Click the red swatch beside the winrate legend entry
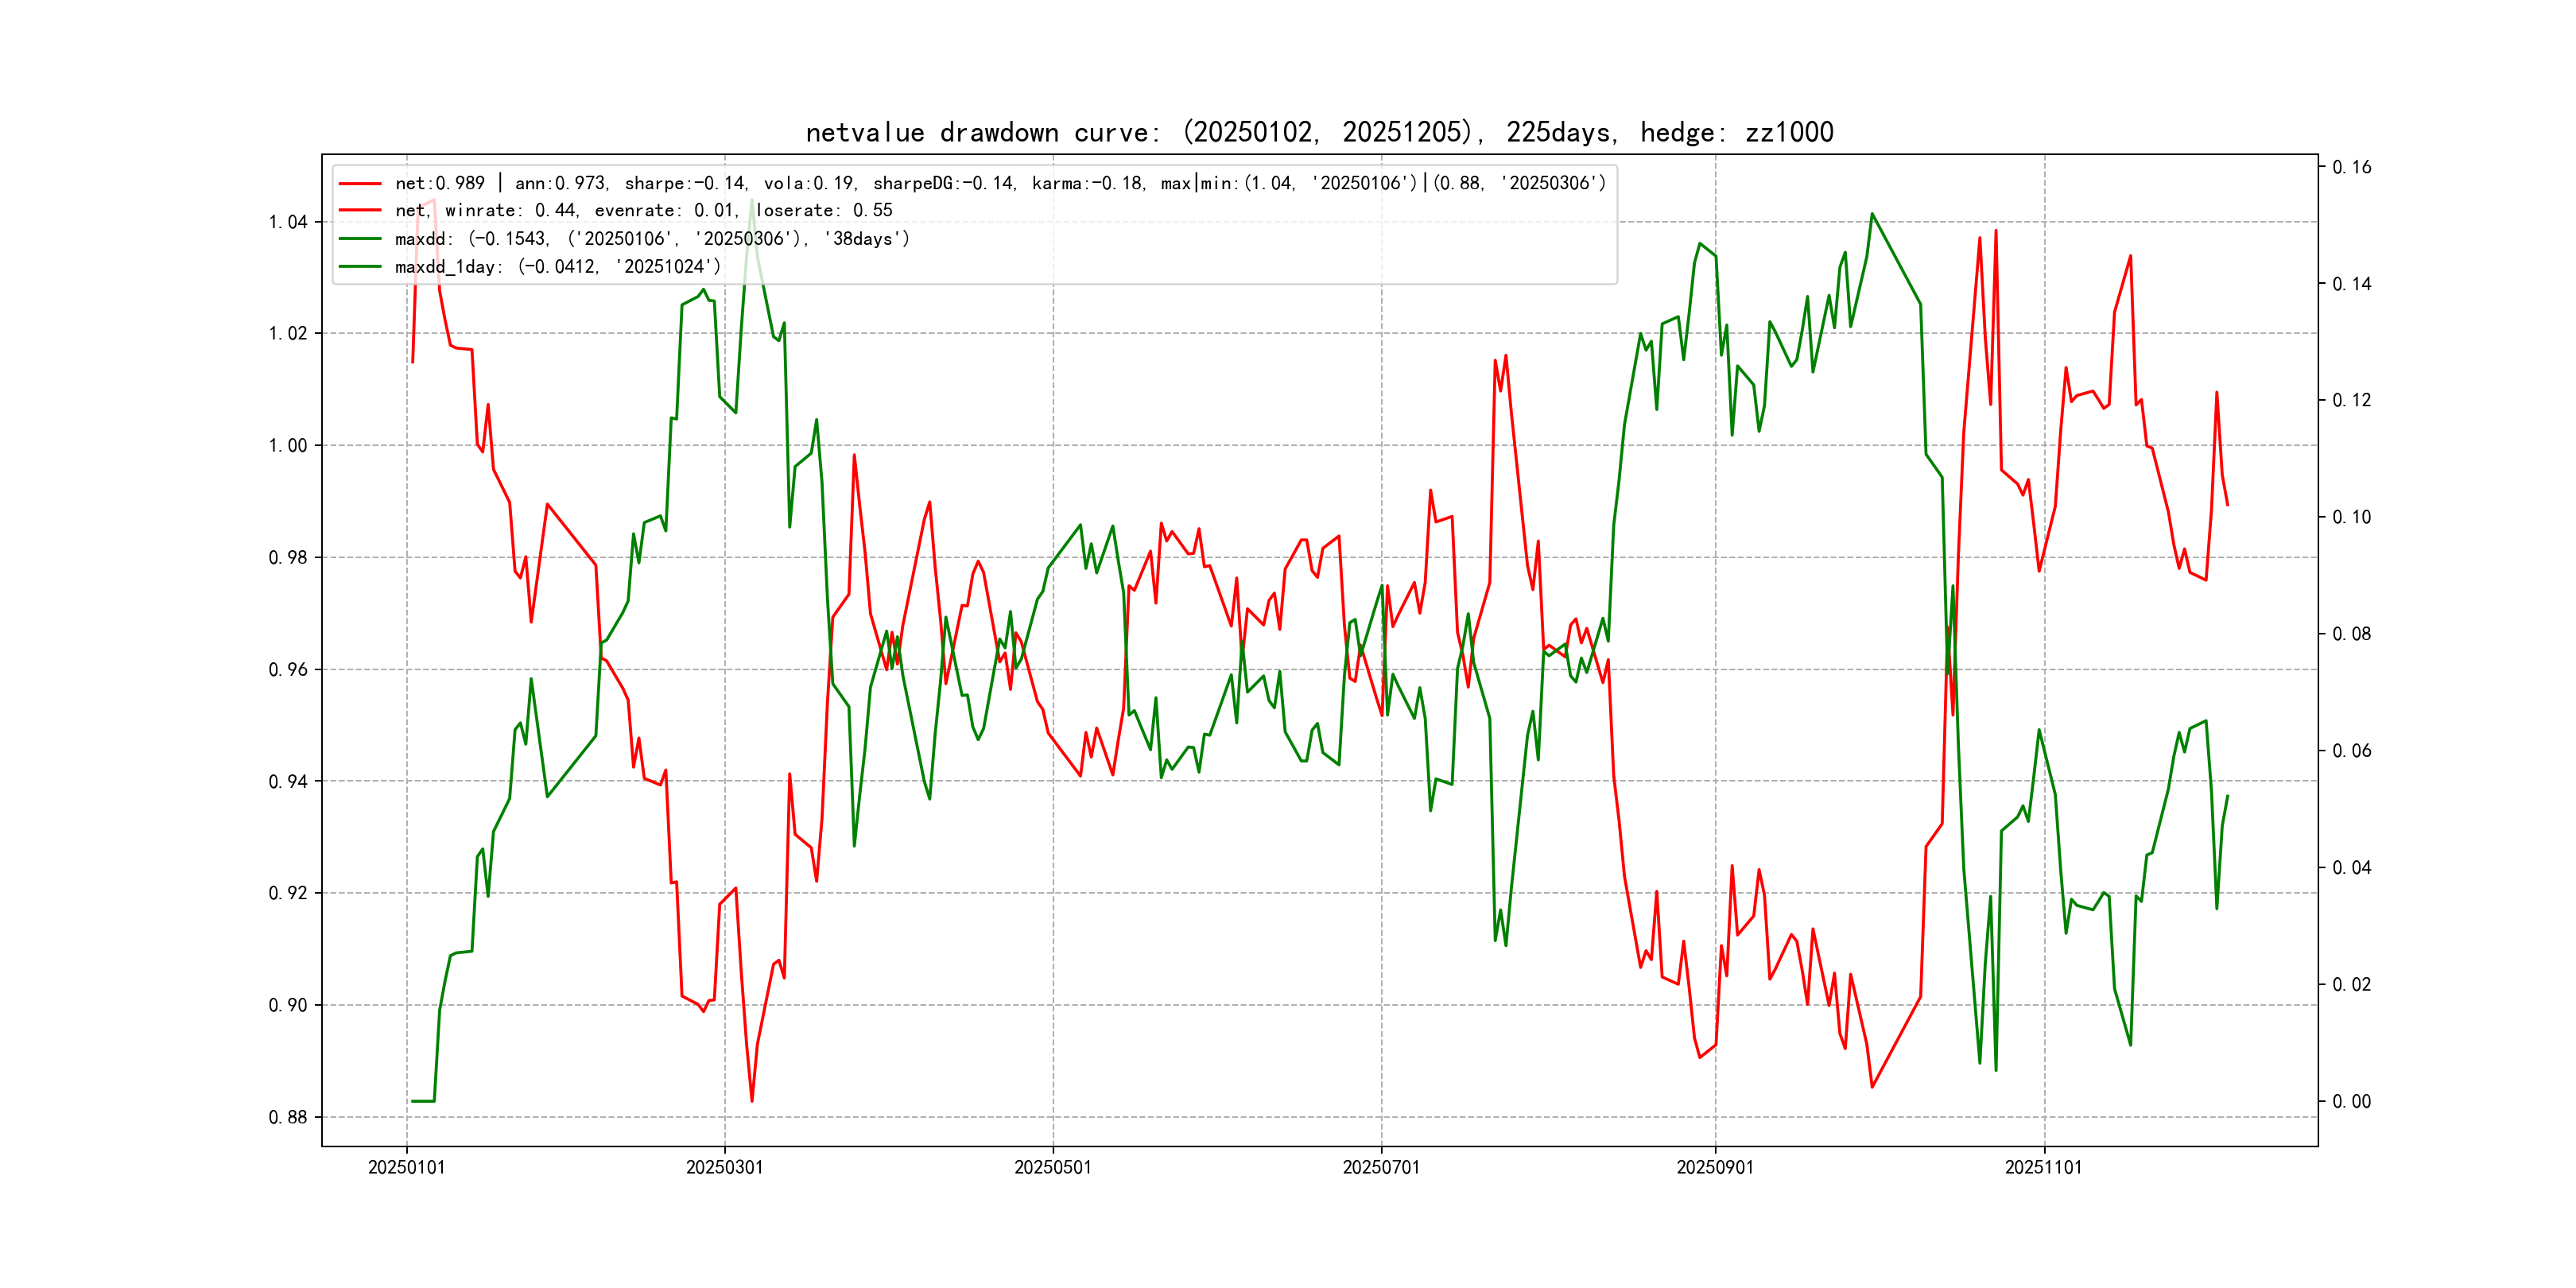2576x1288 pixels. (x=360, y=210)
